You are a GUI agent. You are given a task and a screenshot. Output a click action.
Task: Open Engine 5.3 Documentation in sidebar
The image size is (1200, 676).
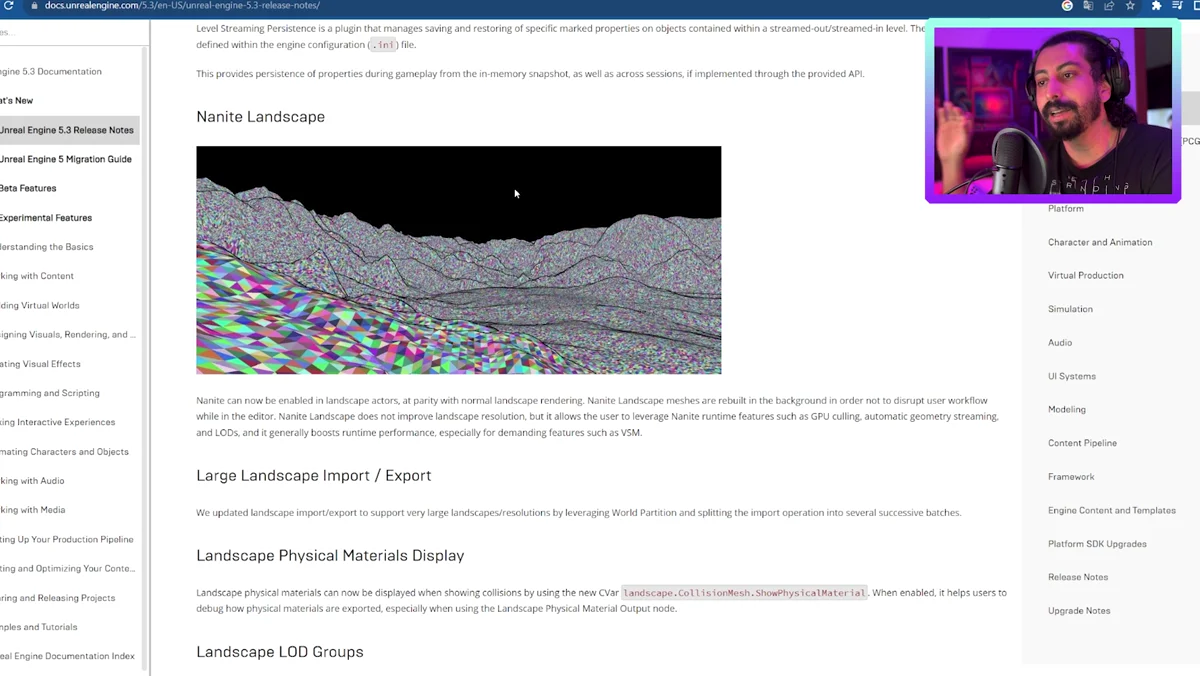pos(51,72)
